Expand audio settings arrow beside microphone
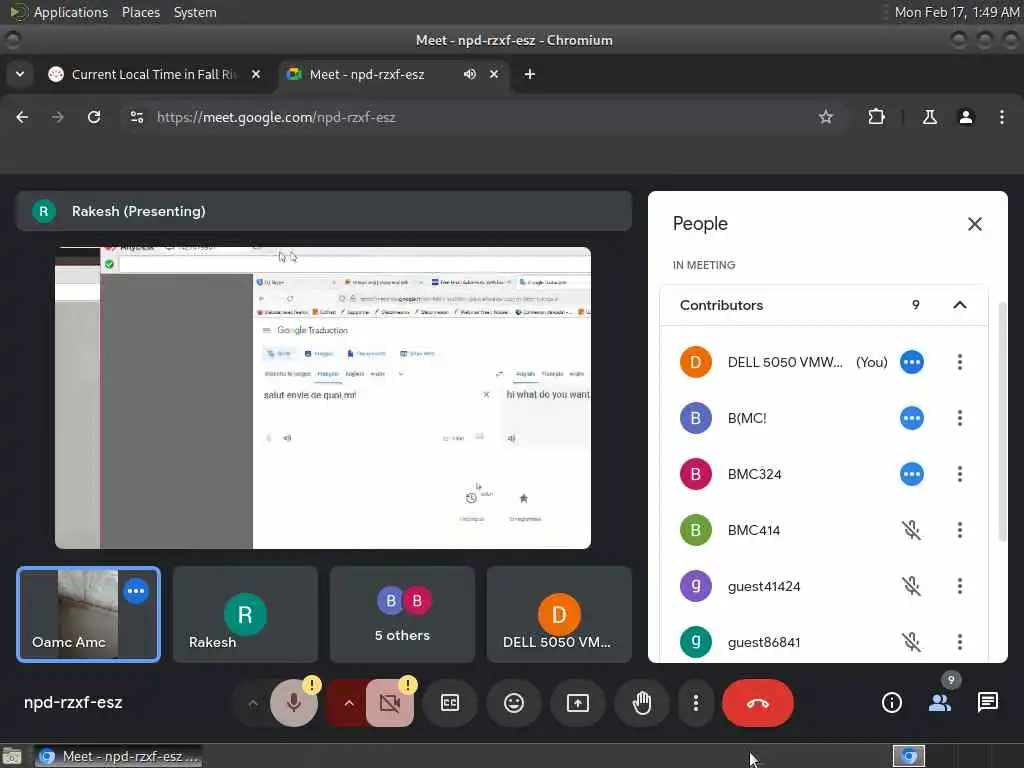This screenshot has height=768, width=1024. click(253, 703)
